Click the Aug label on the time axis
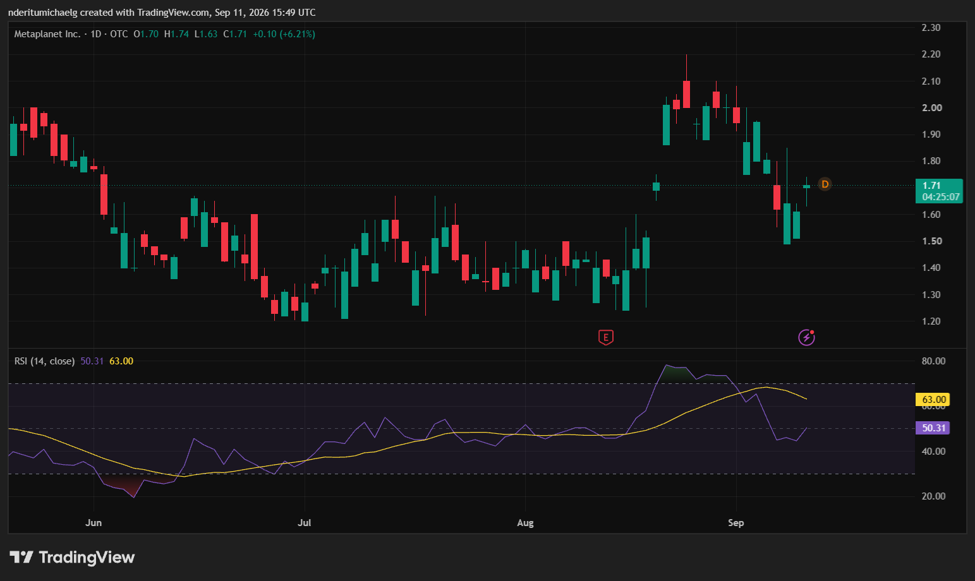Image resolution: width=975 pixels, height=581 pixels. [525, 523]
